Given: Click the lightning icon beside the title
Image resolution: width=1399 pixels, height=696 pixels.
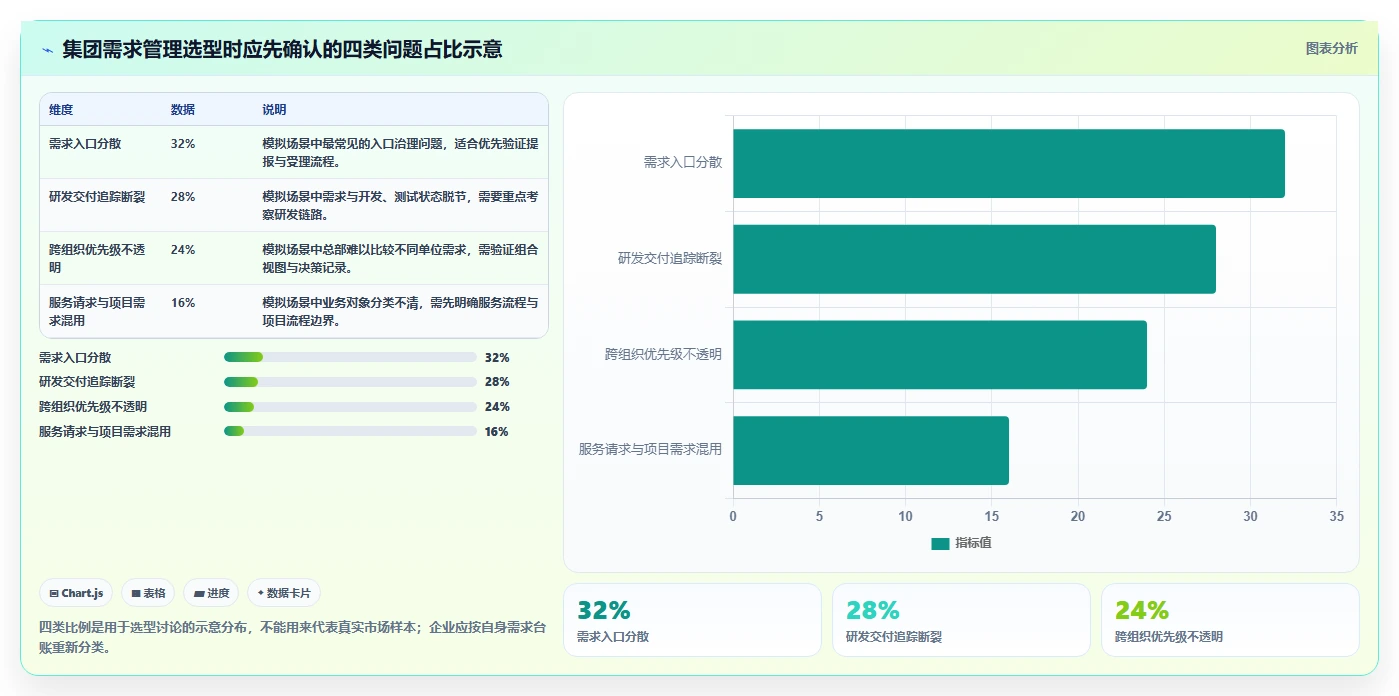Looking at the screenshot, I should tap(48, 49).
